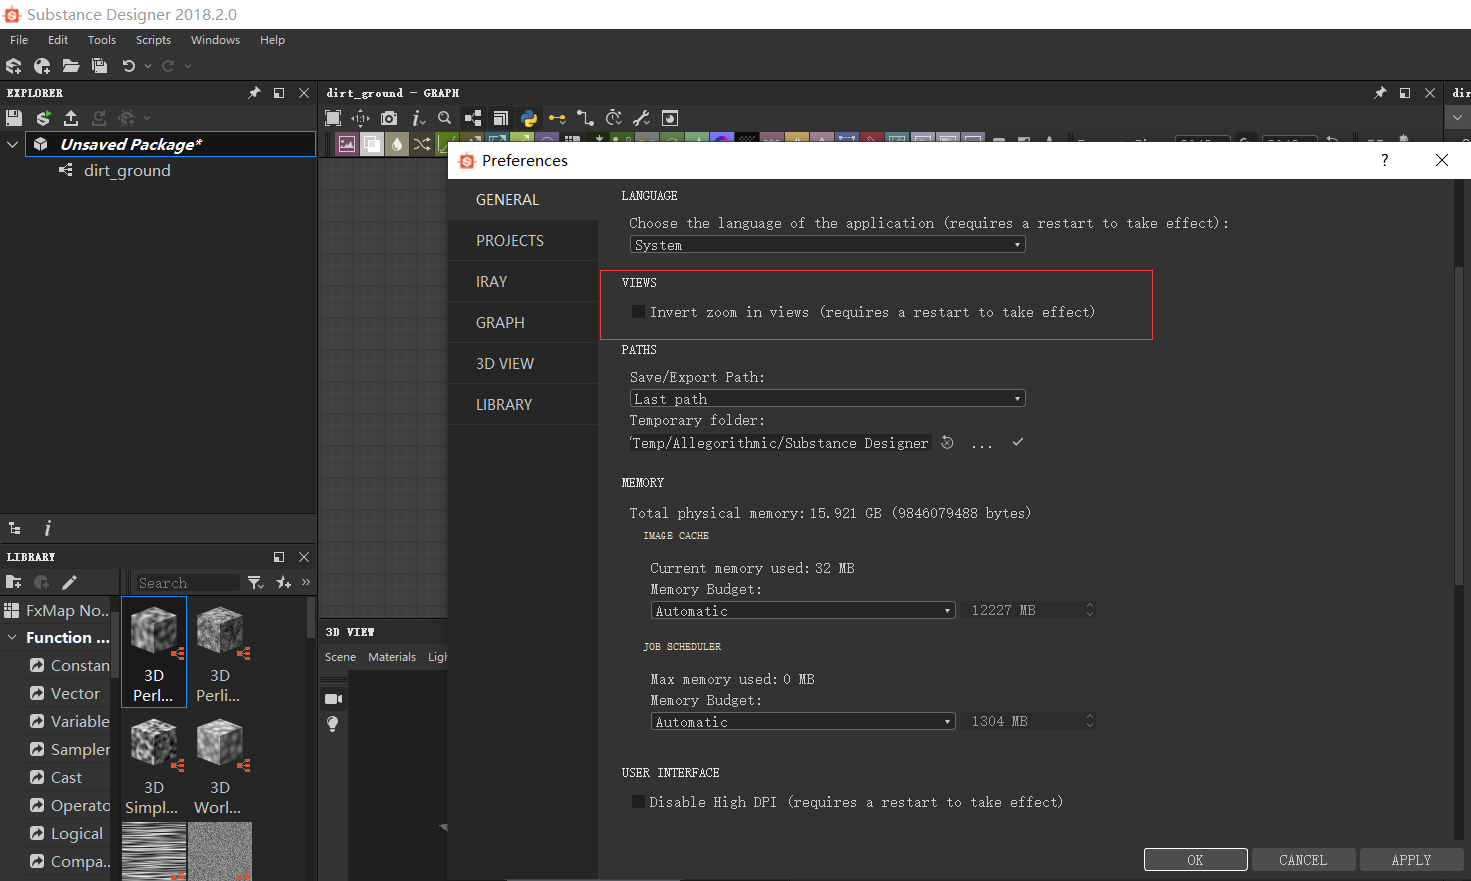Add a Bitmap atomic node from node bar
Image resolution: width=1471 pixels, height=881 pixels.
click(347, 144)
